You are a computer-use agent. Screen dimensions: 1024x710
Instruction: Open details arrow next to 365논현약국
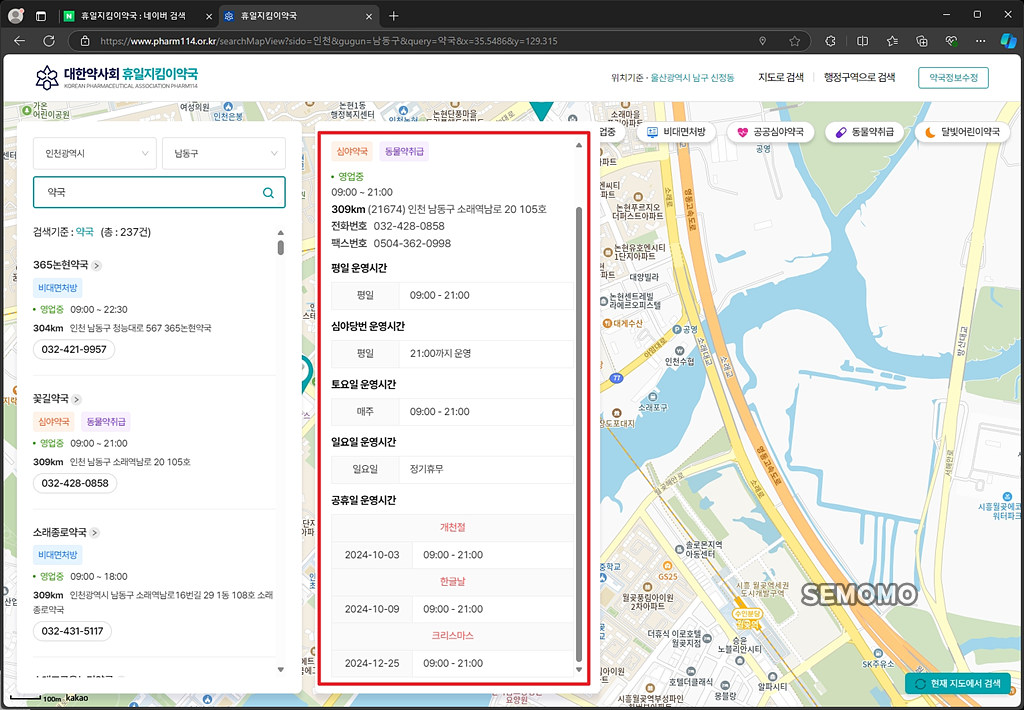click(97, 265)
